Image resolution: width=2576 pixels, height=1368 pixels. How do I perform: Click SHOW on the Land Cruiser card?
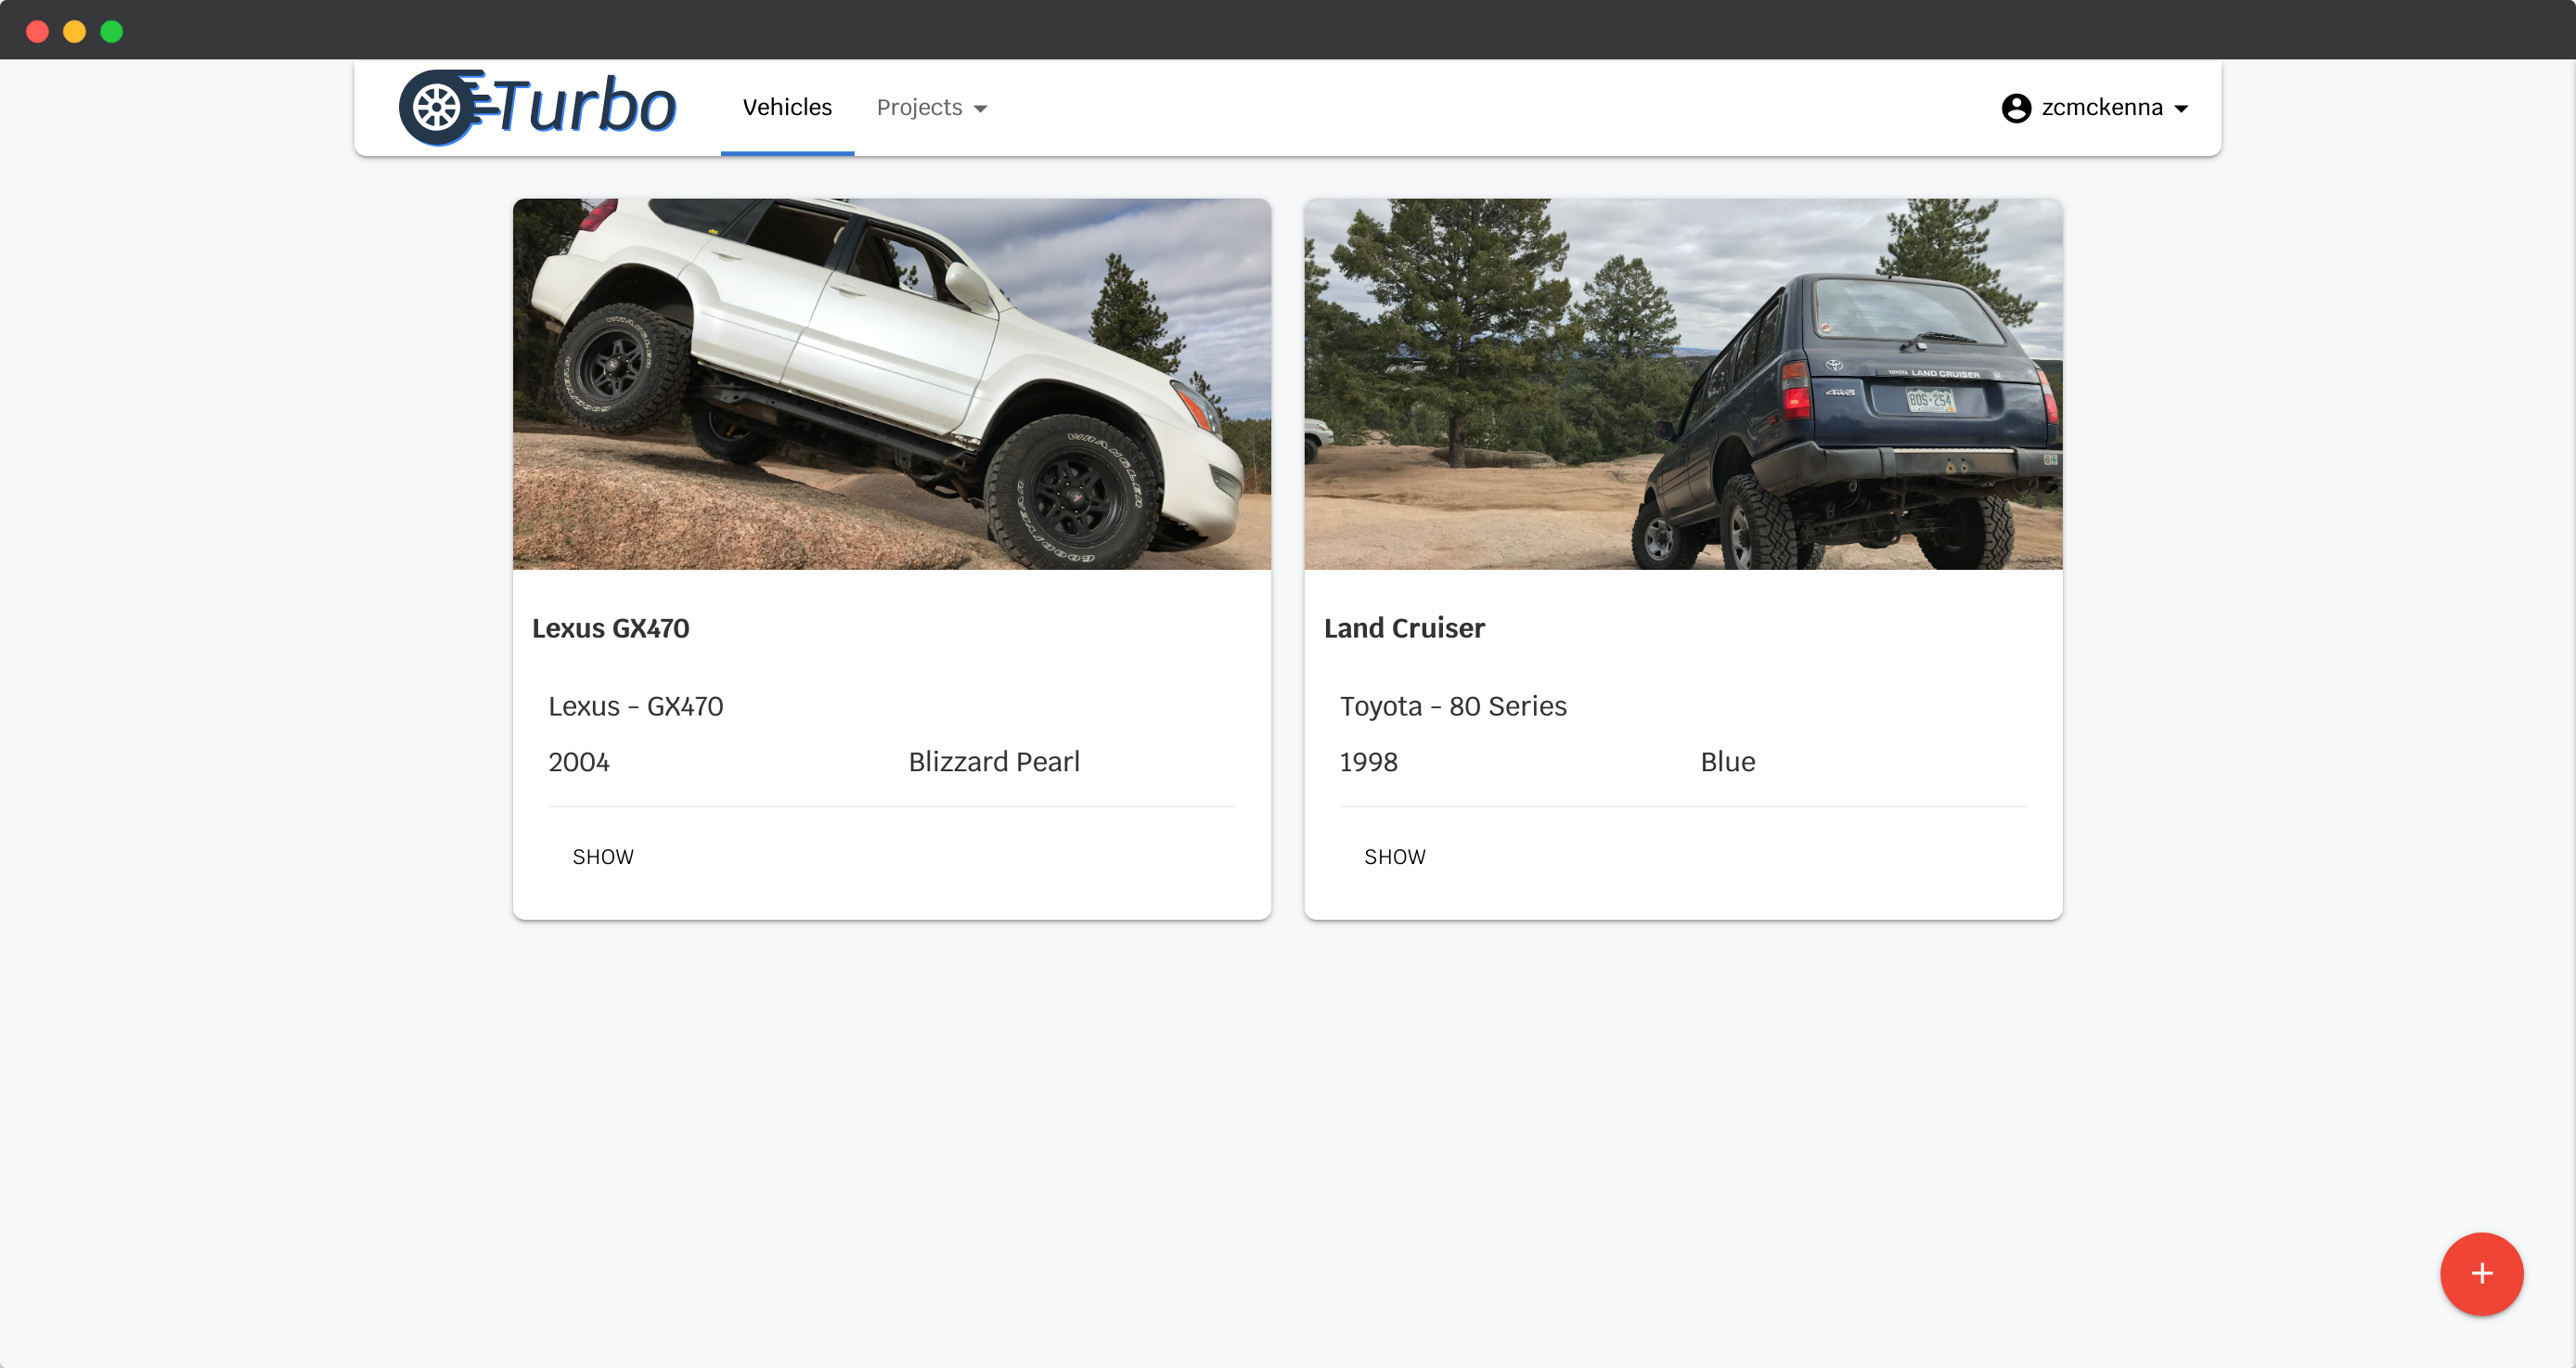coord(1395,856)
